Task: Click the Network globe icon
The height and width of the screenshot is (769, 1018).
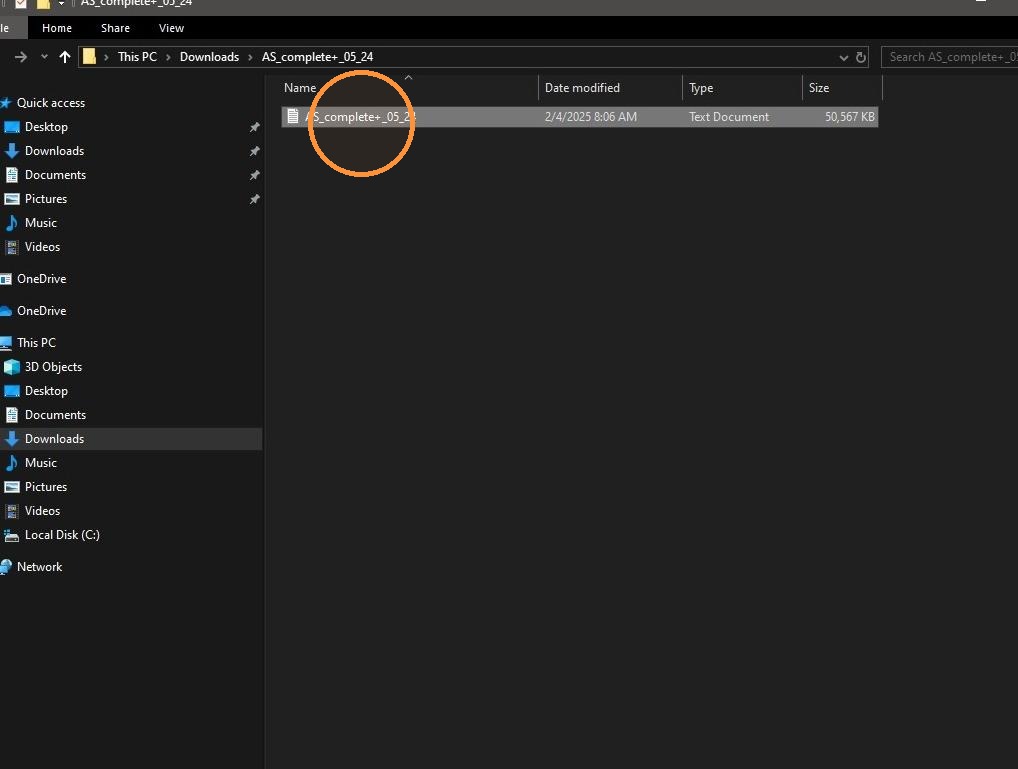Action: pos(6,566)
